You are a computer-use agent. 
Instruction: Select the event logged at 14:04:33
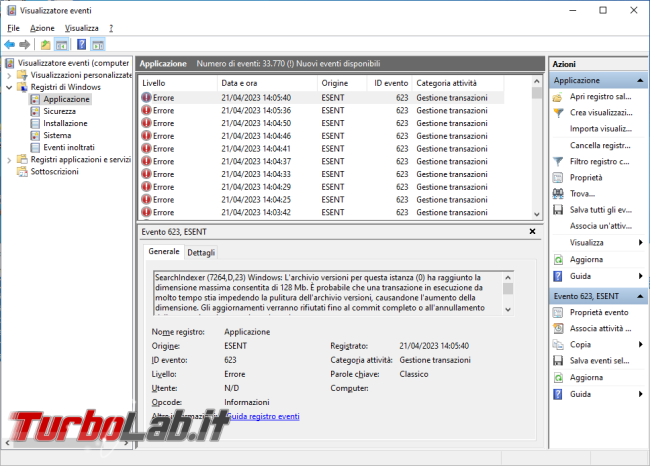[x=321, y=174]
